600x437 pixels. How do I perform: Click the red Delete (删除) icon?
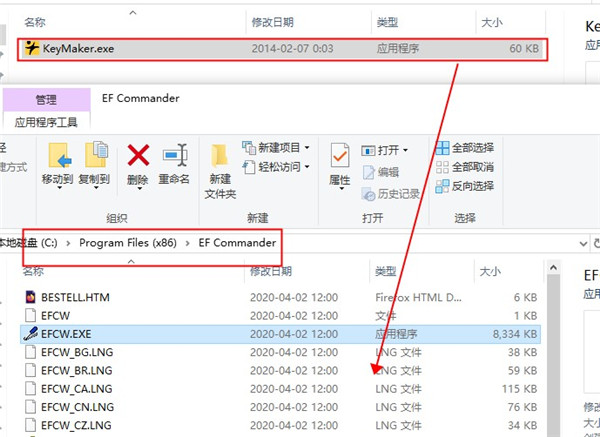click(138, 155)
